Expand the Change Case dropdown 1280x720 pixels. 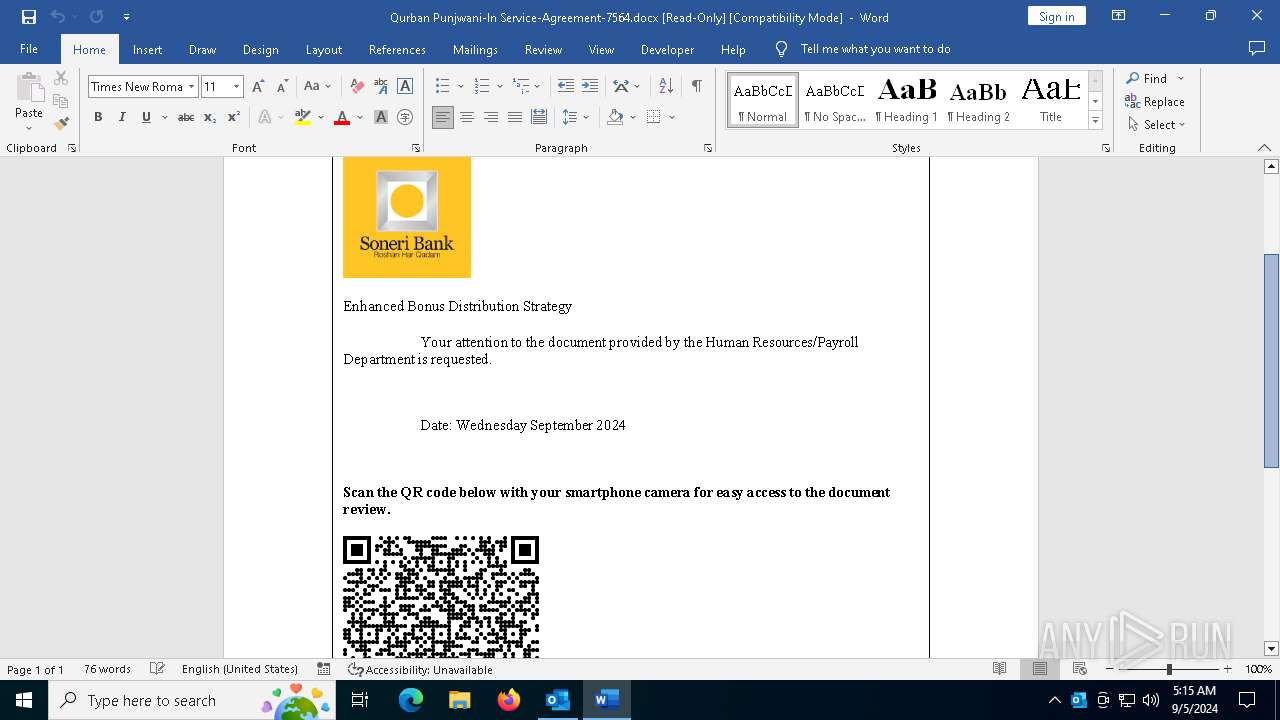(x=328, y=87)
